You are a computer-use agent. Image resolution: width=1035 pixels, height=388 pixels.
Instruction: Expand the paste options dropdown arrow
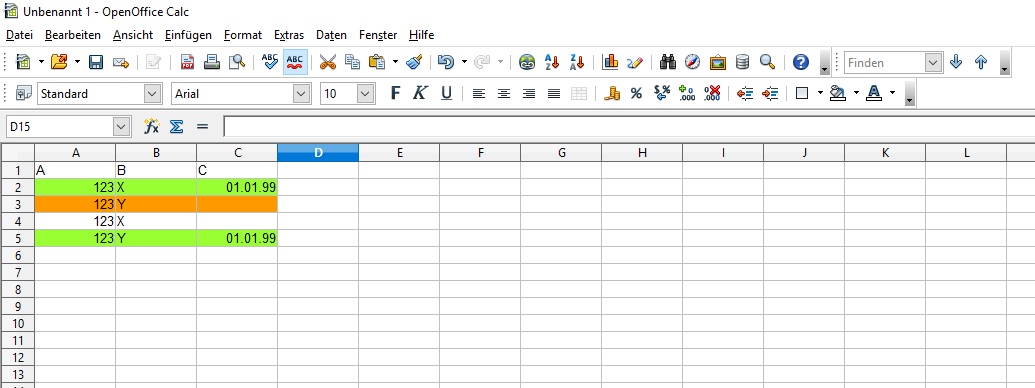click(x=395, y=62)
